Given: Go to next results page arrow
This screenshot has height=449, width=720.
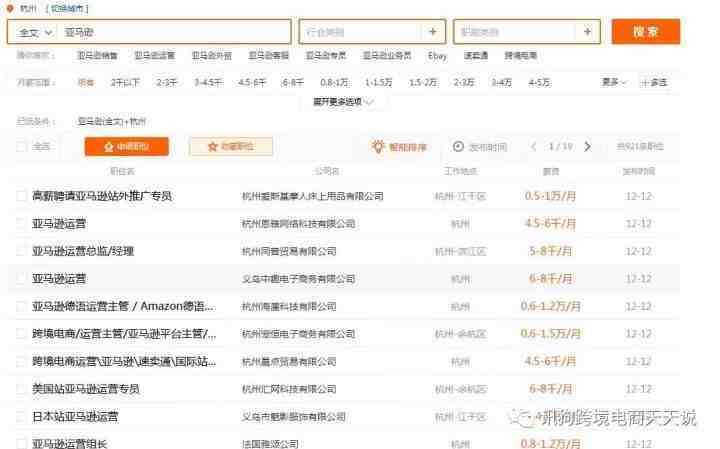Looking at the screenshot, I should point(587,147).
